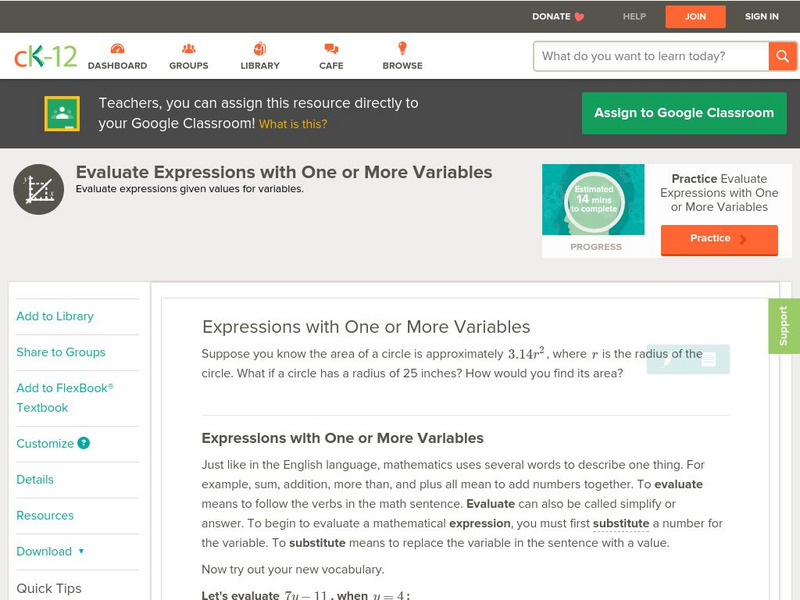Click the Groups icon in the navbar
The height and width of the screenshot is (600, 800).
188,46
